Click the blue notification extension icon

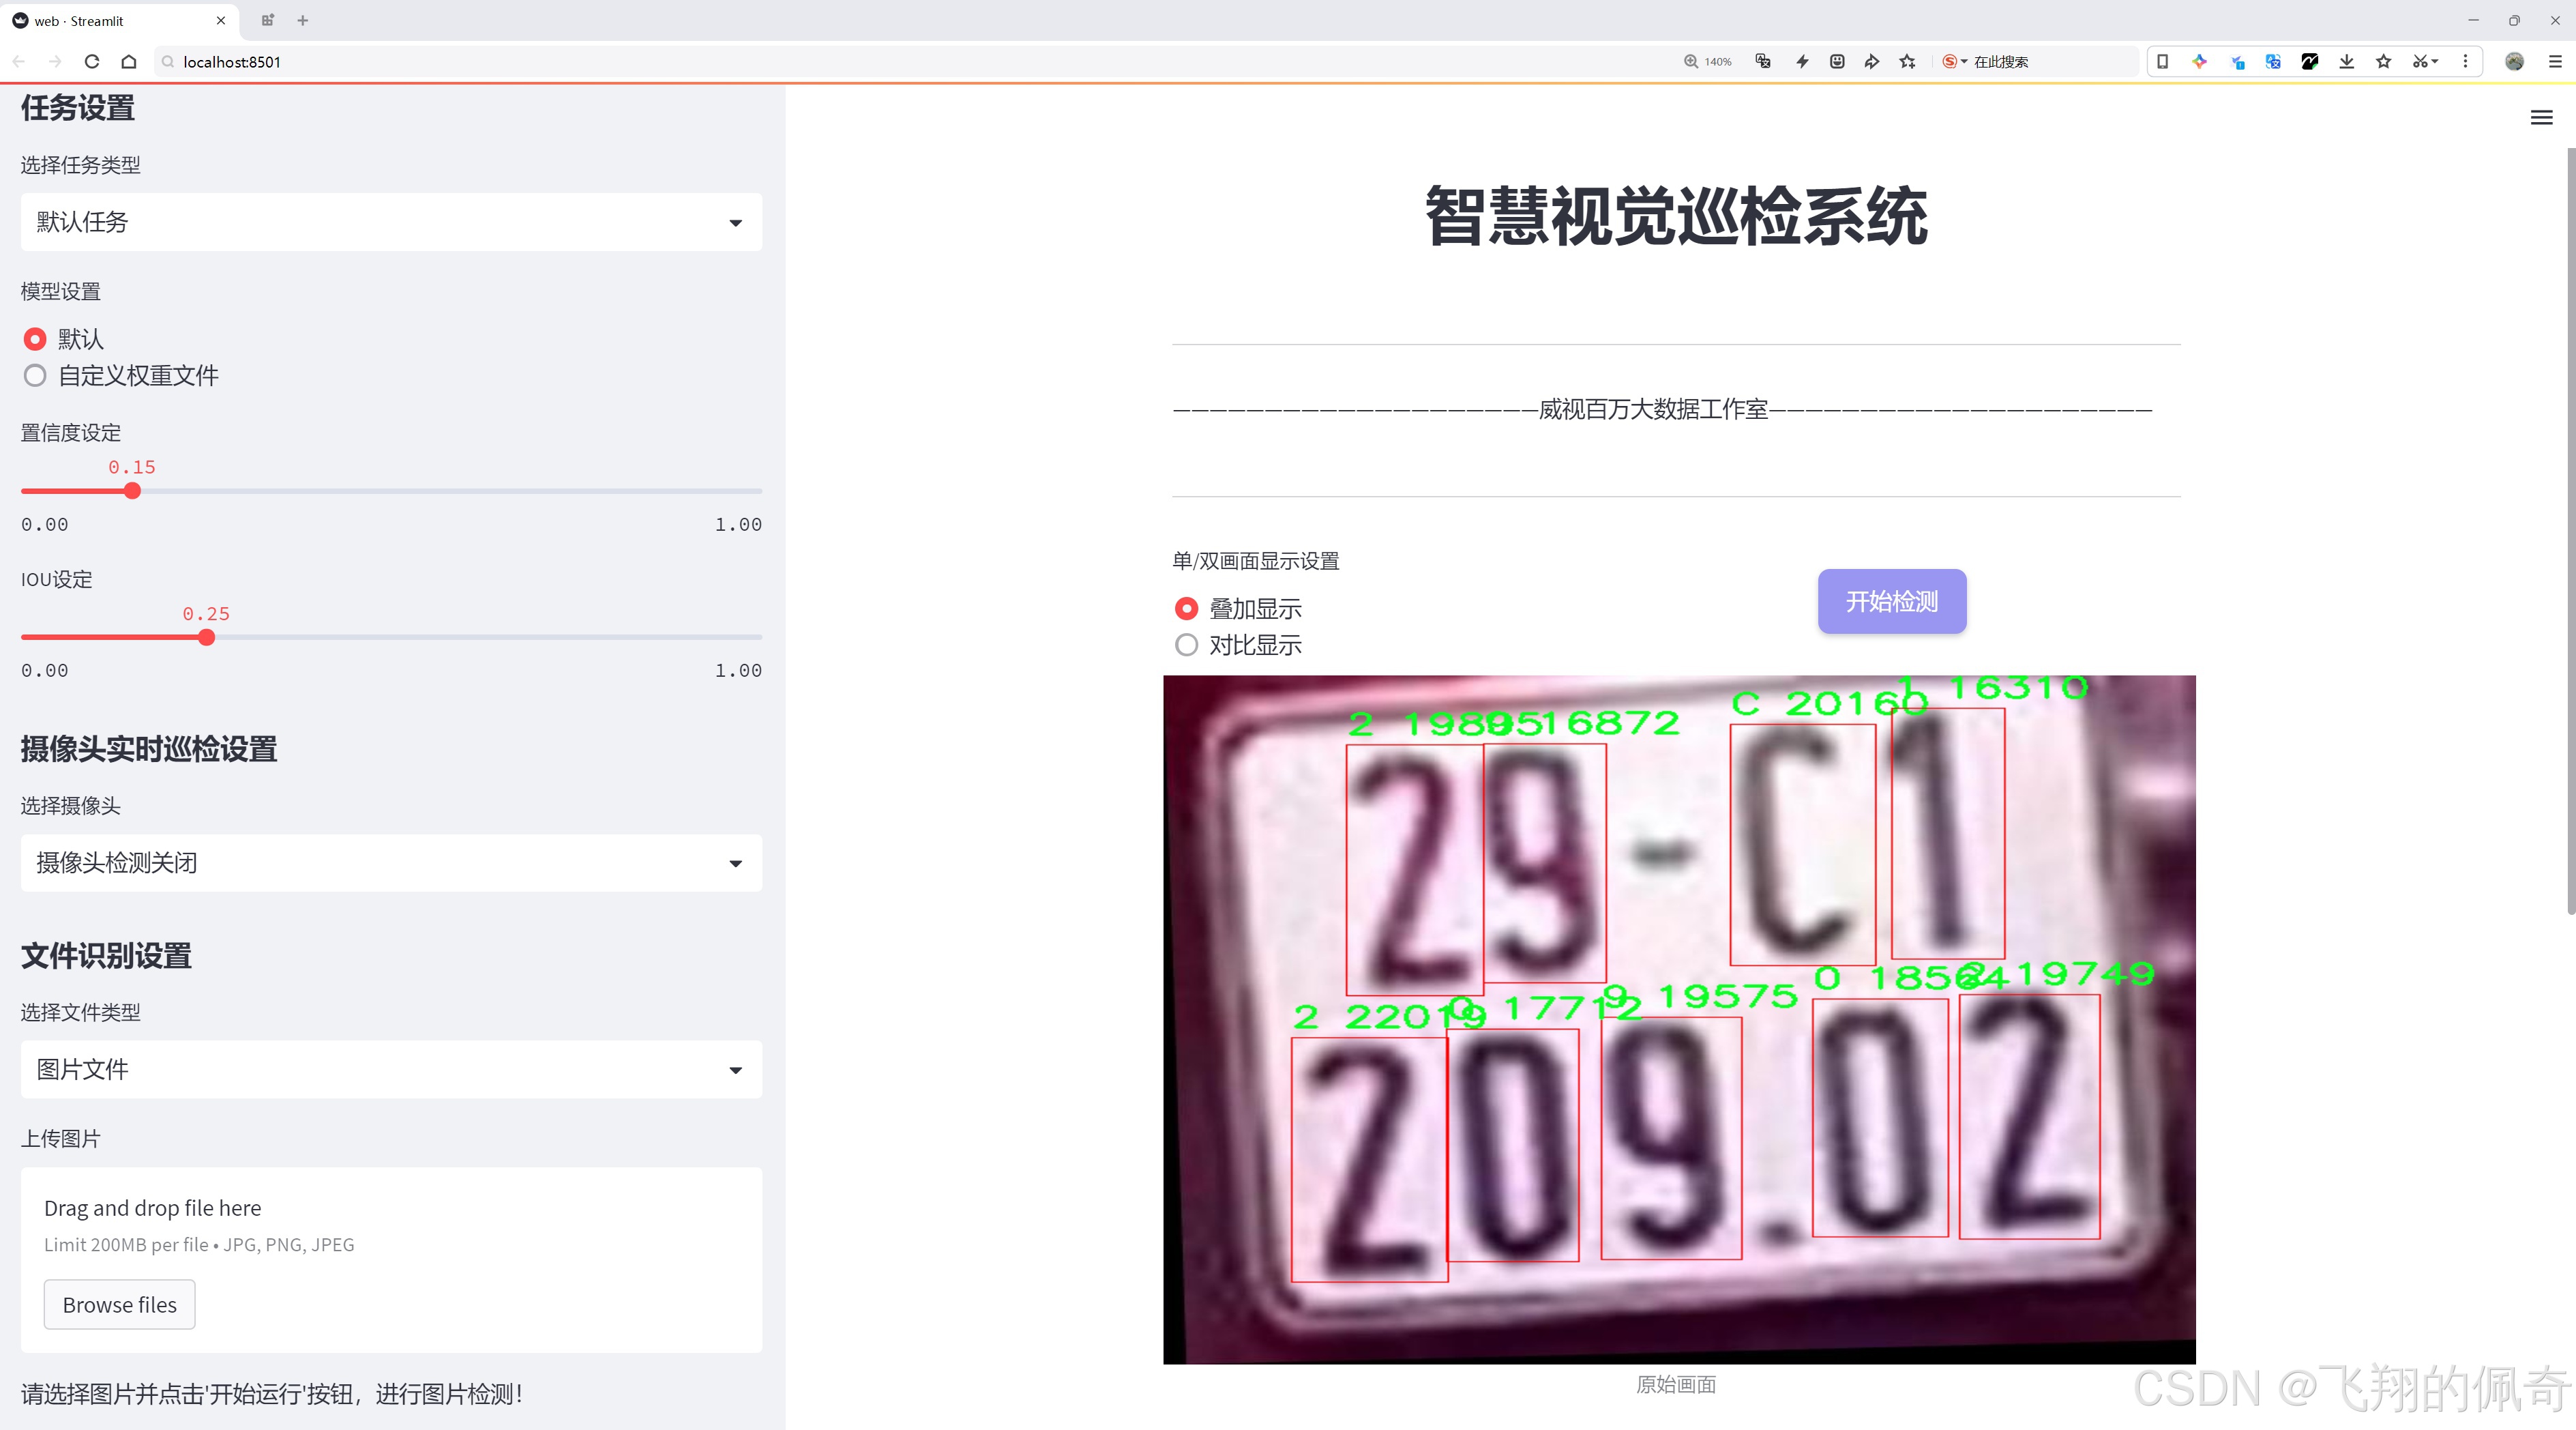2237,62
